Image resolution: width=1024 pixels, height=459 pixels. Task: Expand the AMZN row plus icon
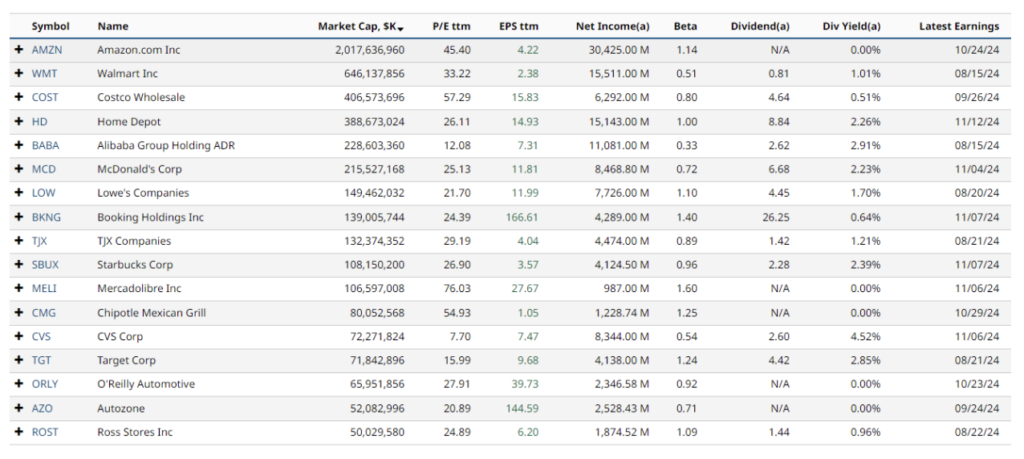pos(19,50)
